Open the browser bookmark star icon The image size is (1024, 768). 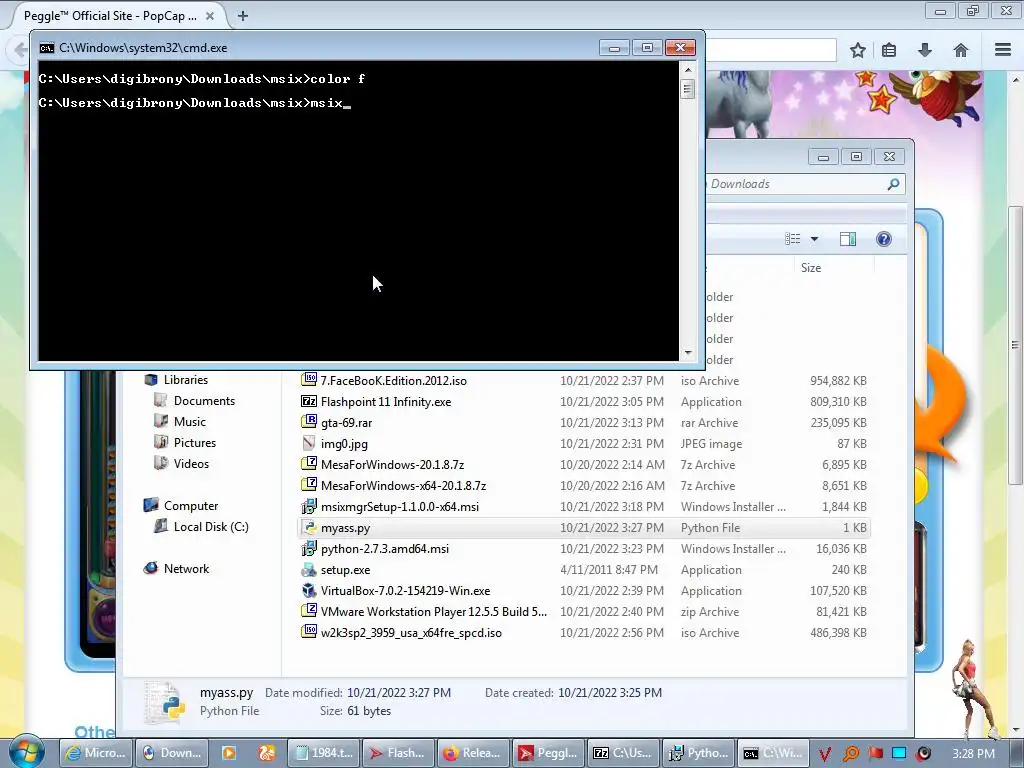coord(857,50)
